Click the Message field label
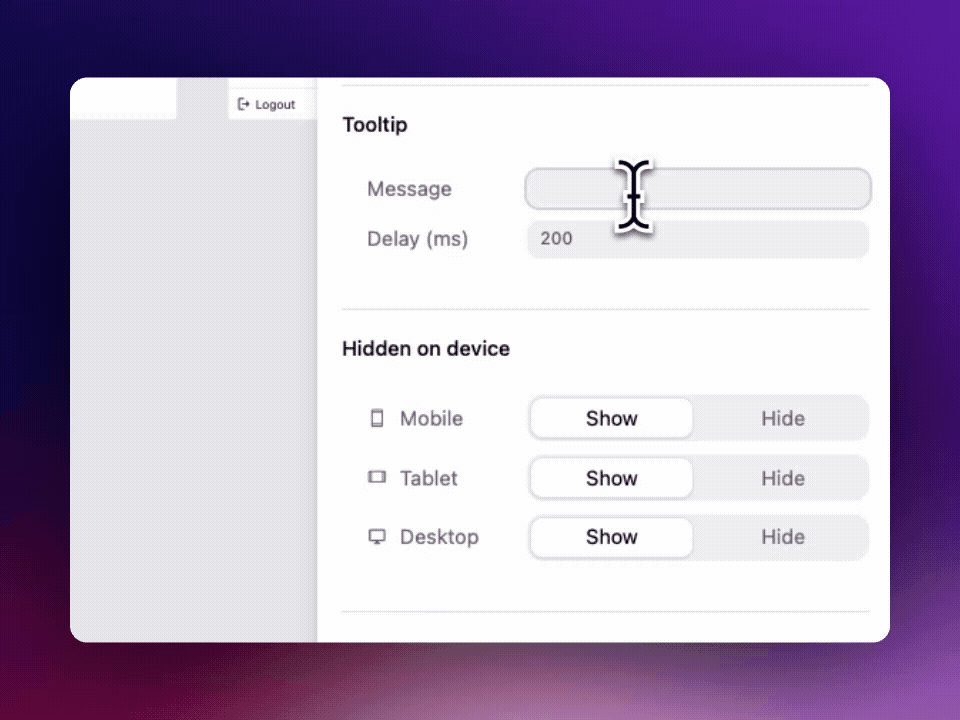 point(409,189)
